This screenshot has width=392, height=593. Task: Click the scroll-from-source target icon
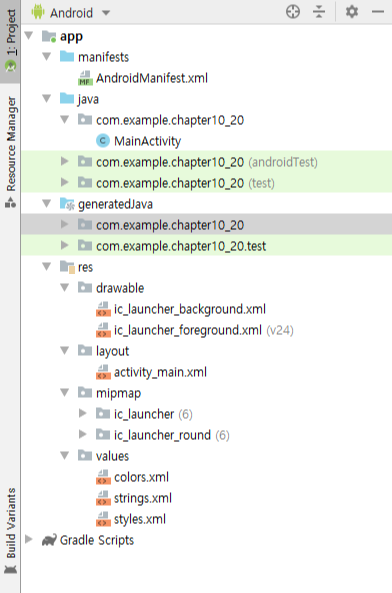click(293, 12)
